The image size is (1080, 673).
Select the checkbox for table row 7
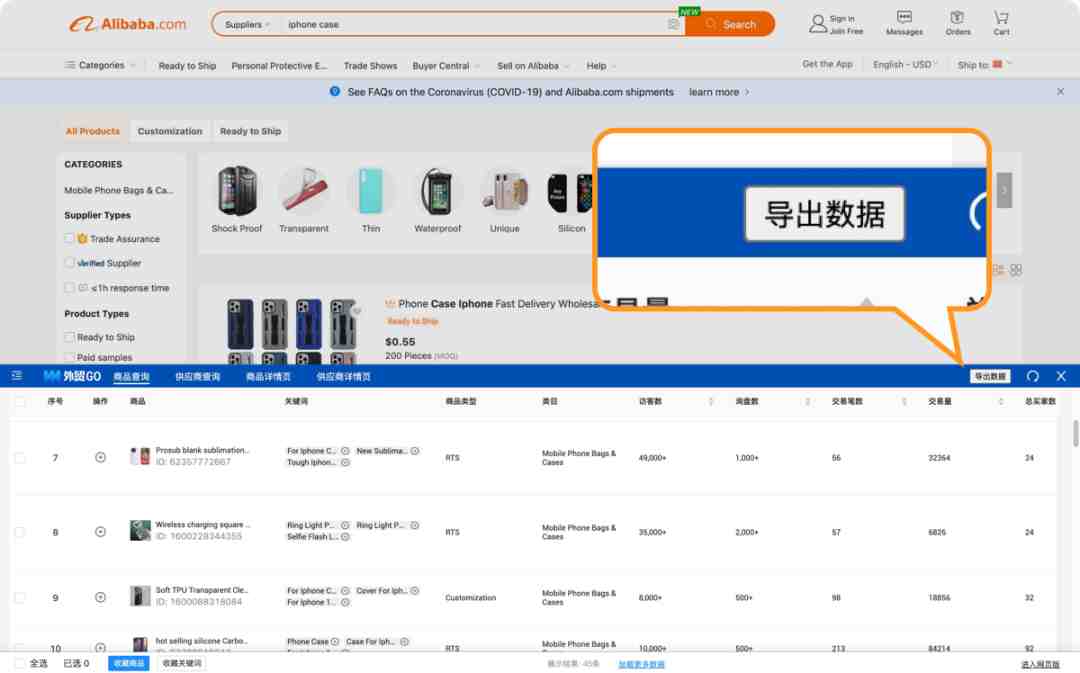[x=19, y=457]
